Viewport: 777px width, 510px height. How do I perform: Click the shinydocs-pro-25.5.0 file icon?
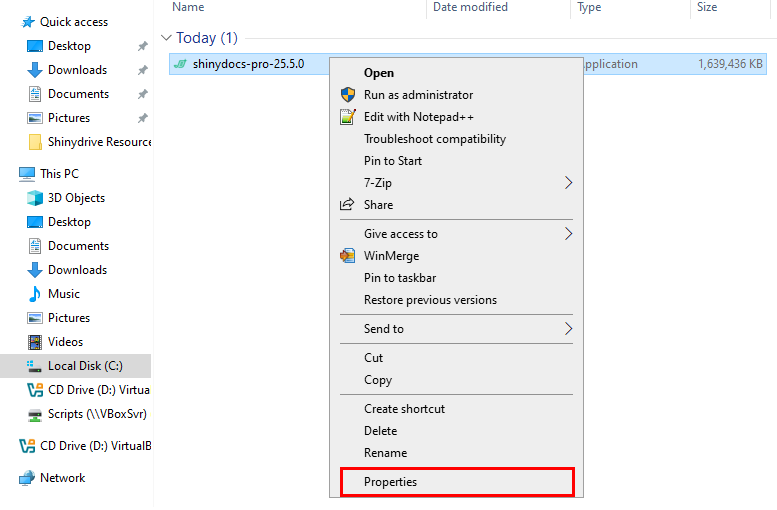pos(180,64)
